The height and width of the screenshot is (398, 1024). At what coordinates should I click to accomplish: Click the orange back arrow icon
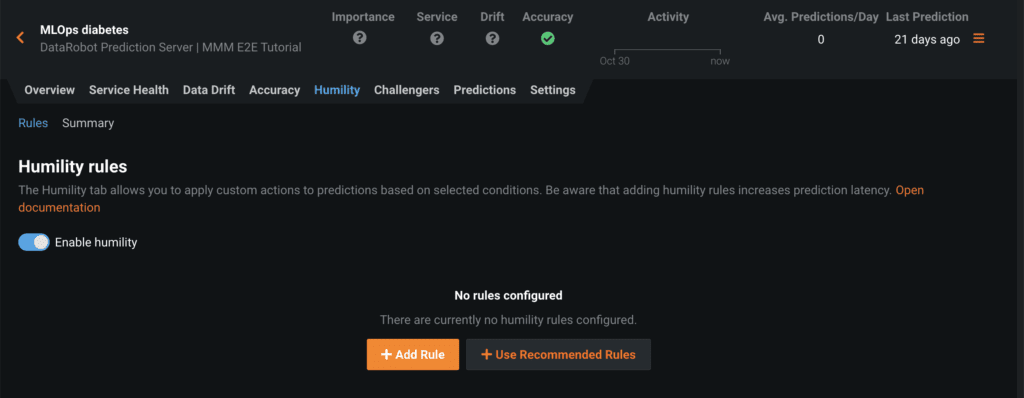[x=20, y=38]
